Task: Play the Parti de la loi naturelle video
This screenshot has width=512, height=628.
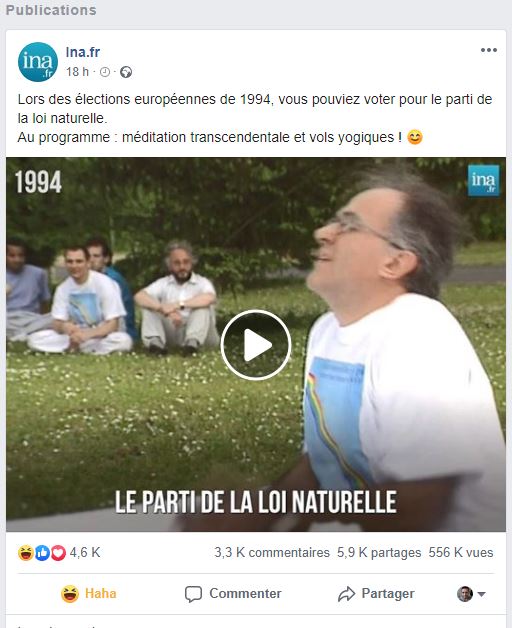Action: tap(256, 344)
